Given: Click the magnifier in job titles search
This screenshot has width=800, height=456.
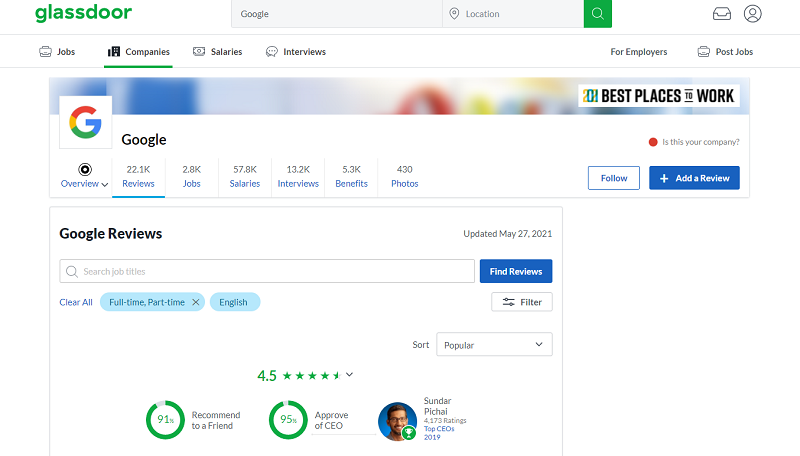Looking at the screenshot, I should click(72, 271).
